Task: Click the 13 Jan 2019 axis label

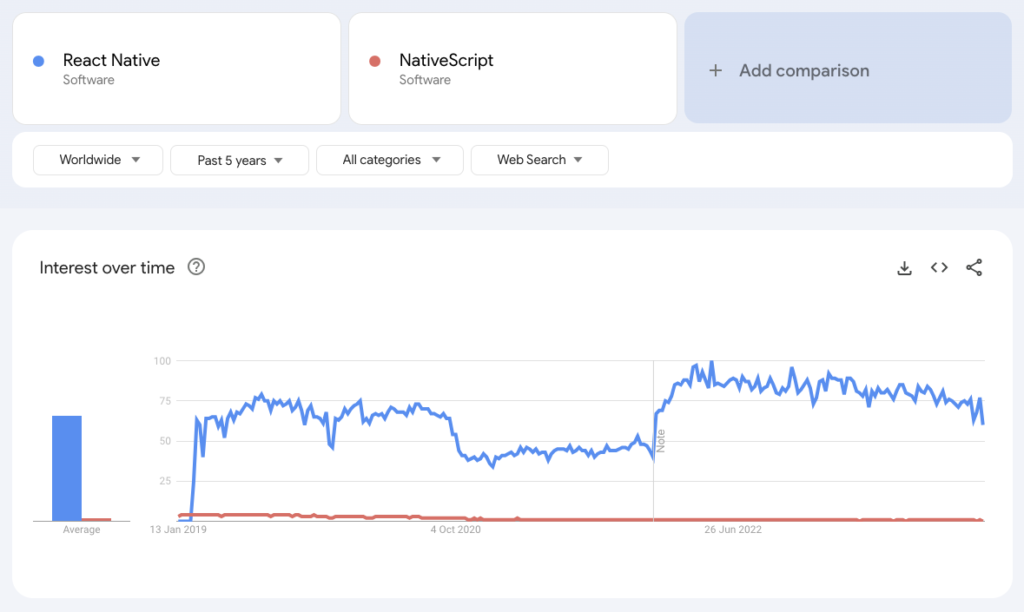Action: [178, 530]
